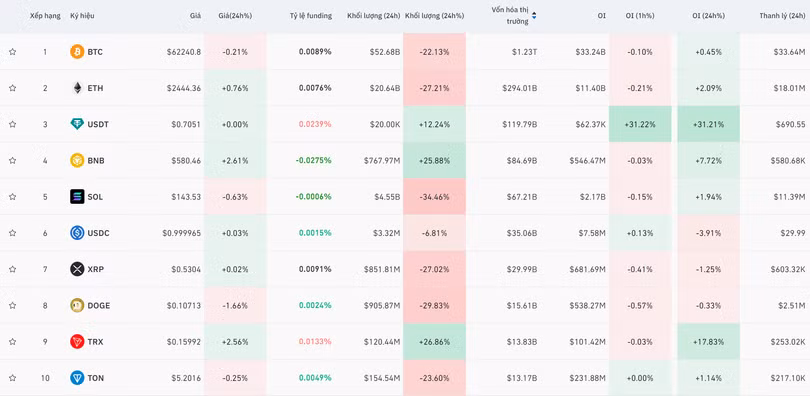Sort by OI (24h%) header
810x396 pixels.
tap(707, 16)
